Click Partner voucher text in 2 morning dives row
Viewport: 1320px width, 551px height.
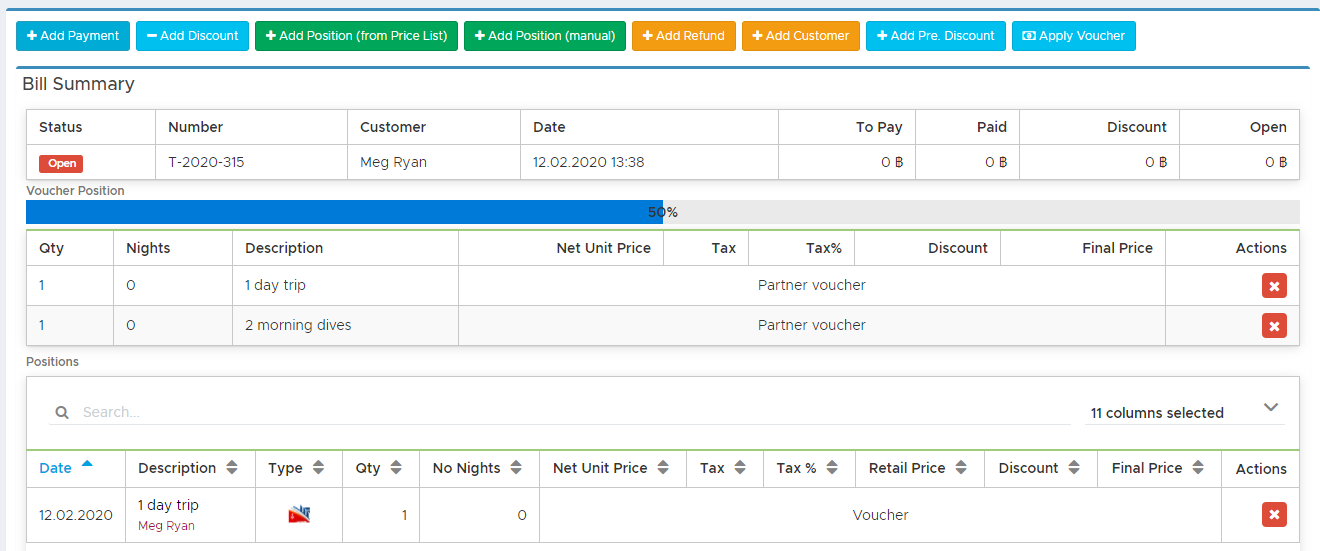click(x=812, y=325)
